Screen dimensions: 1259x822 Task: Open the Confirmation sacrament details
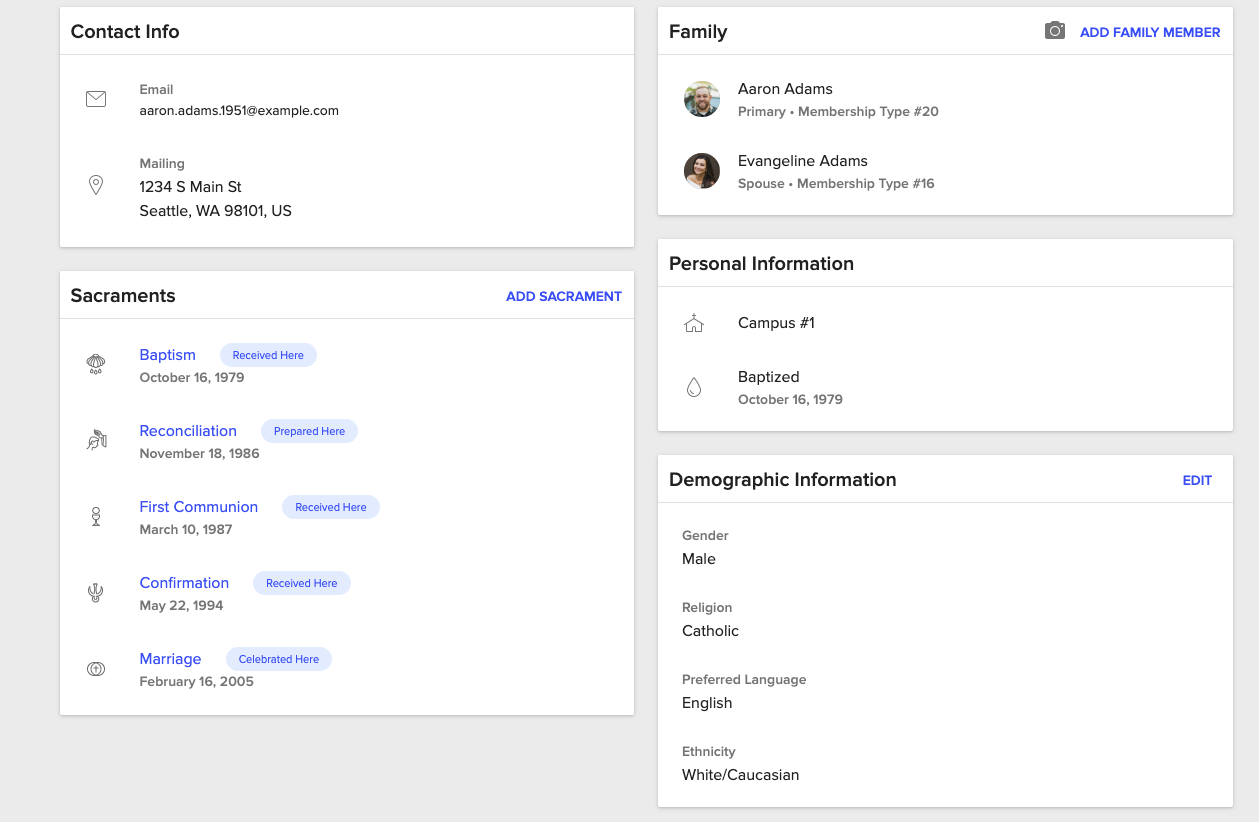tap(184, 582)
